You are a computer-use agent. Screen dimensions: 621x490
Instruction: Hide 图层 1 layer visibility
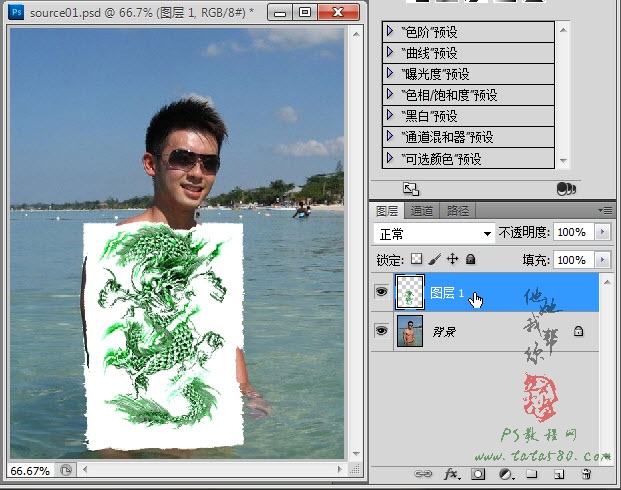(381, 292)
